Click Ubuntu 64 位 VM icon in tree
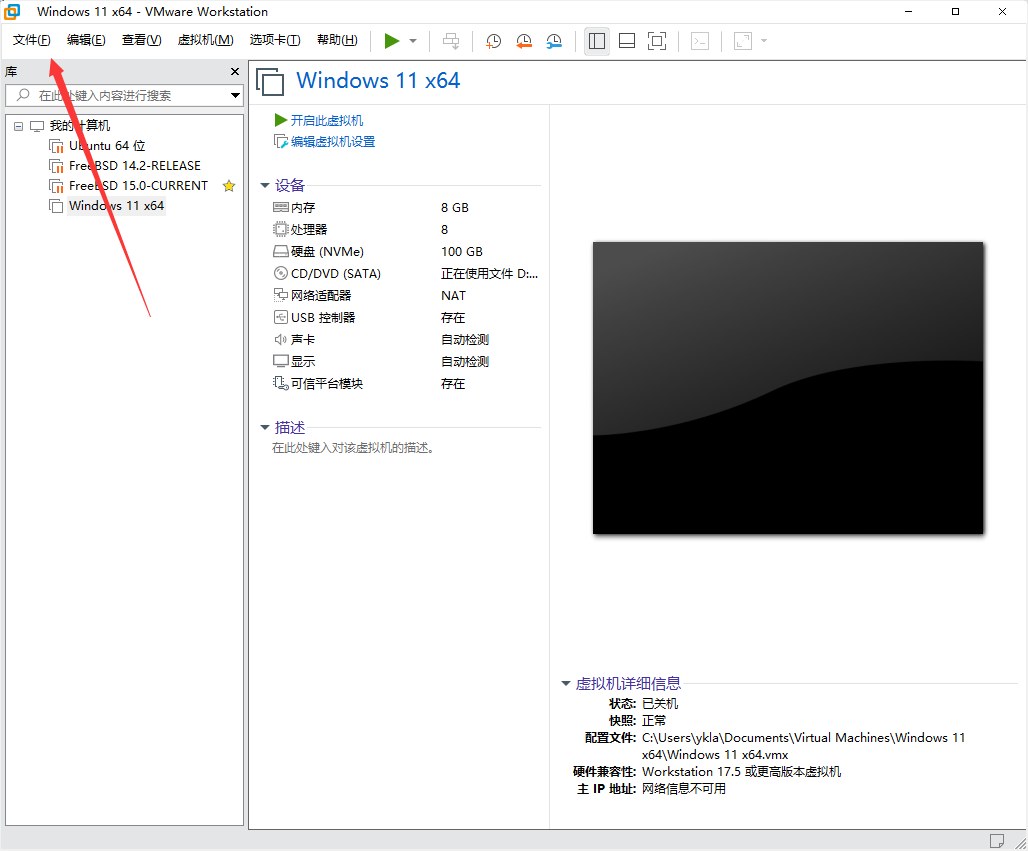Image resolution: width=1028 pixels, height=851 pixels. [56, 146]
